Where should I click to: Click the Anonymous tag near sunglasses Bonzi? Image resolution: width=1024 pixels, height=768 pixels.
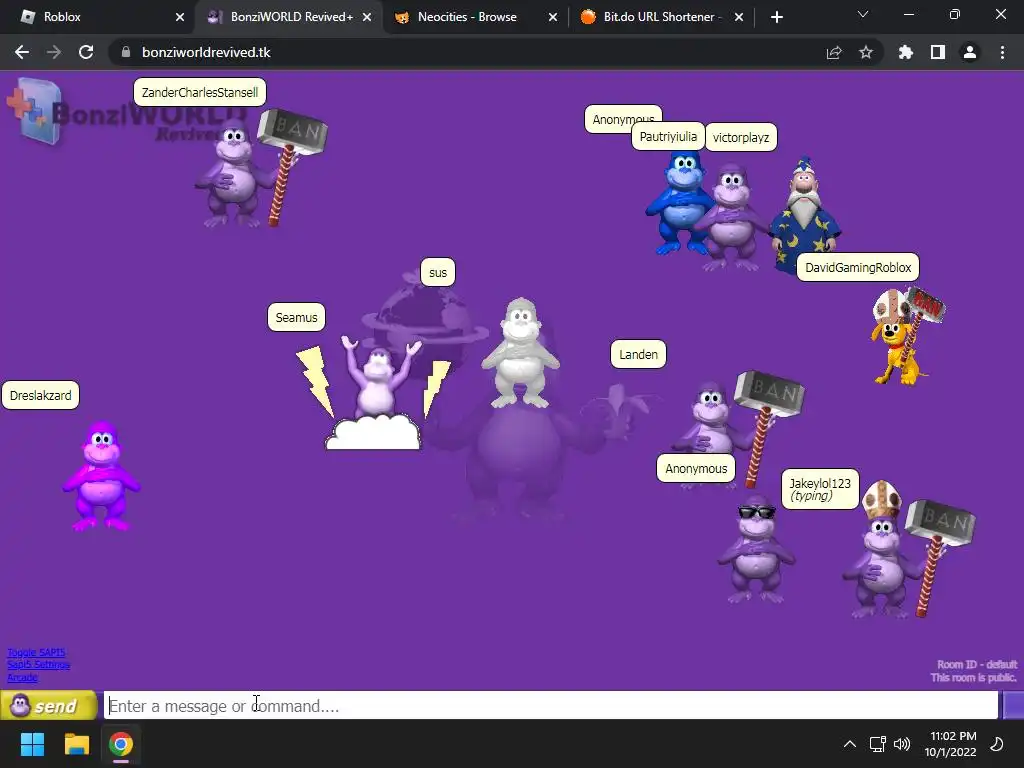coord(696,468)
